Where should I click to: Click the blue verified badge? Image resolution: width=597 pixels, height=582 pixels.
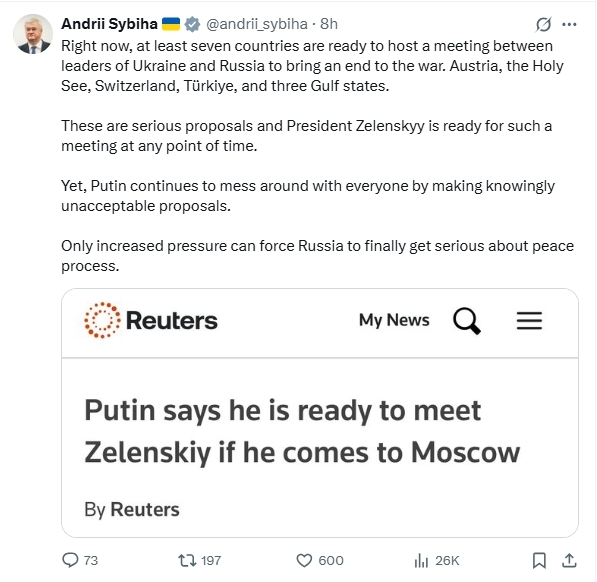click(x=192, y=24)
